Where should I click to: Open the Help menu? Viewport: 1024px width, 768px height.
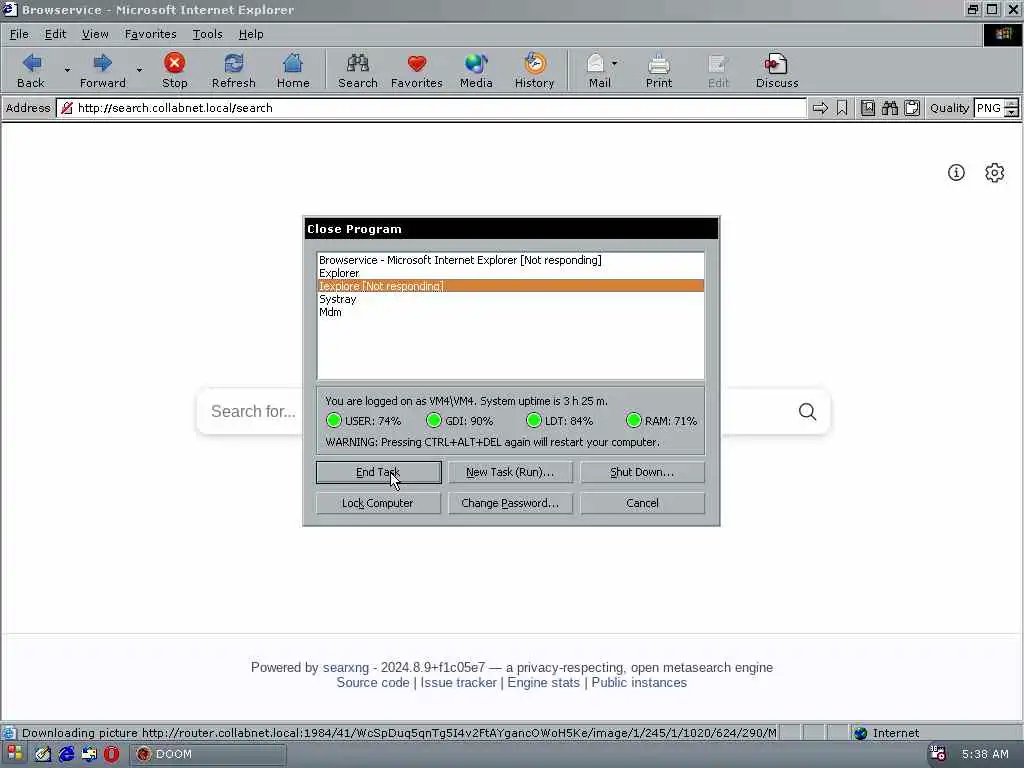(251, 34)
